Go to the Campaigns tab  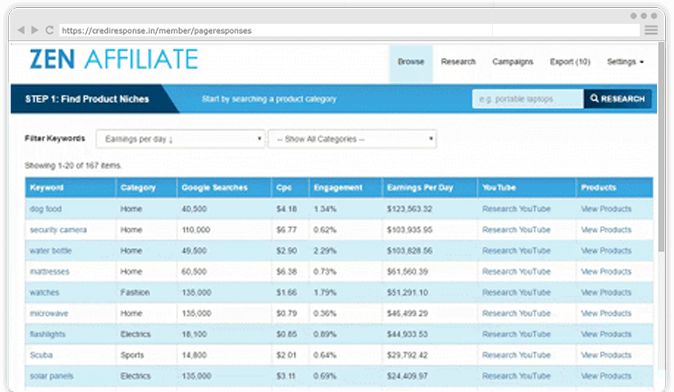512,62
